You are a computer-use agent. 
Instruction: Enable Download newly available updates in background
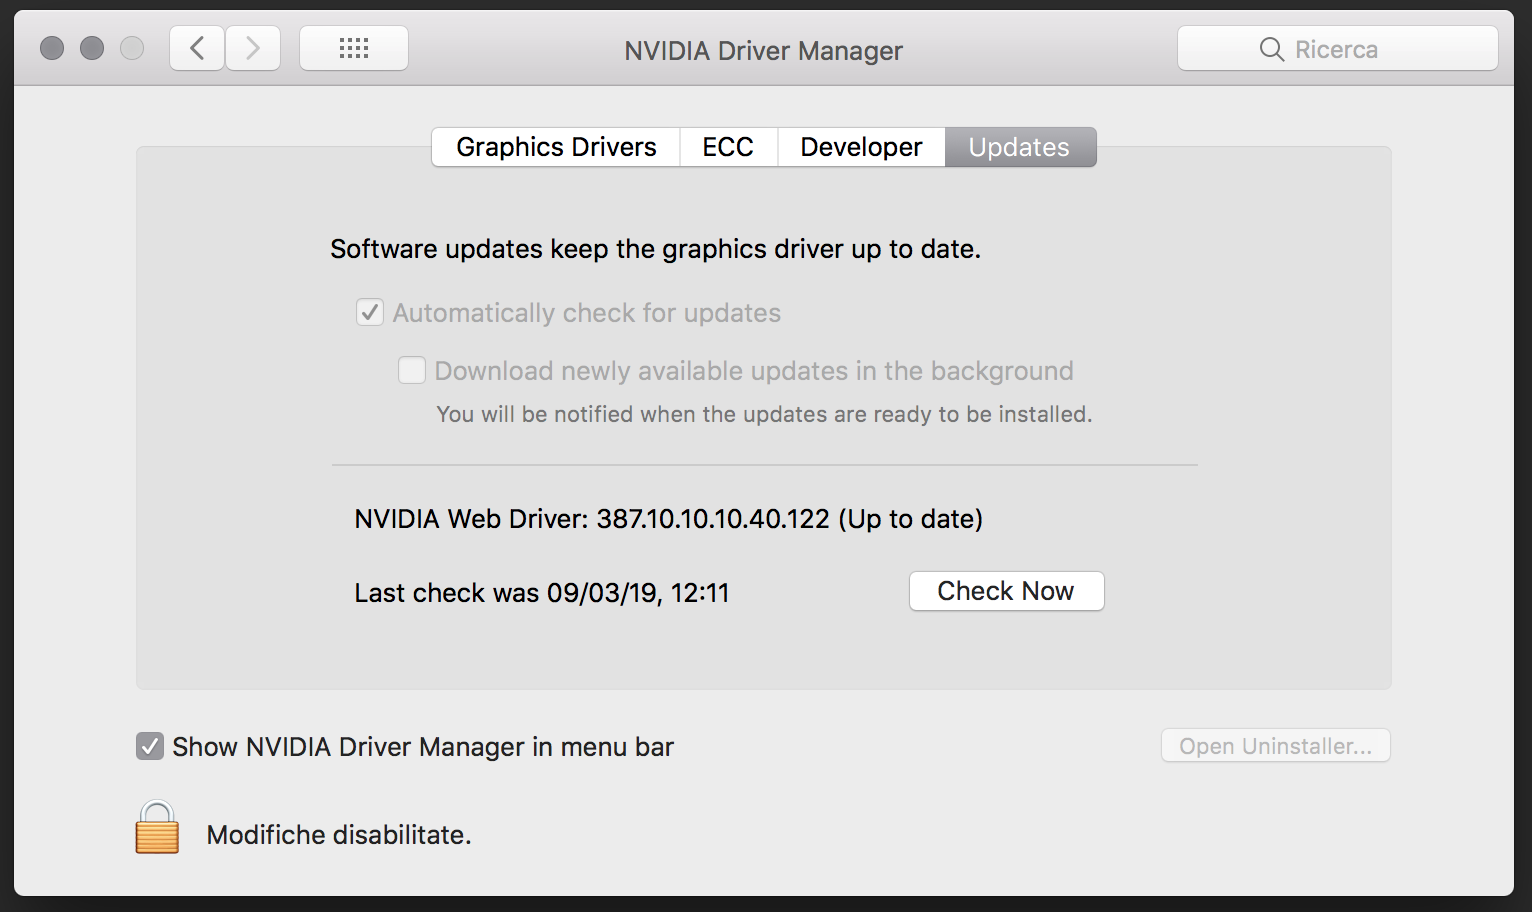tap(412, 371)
